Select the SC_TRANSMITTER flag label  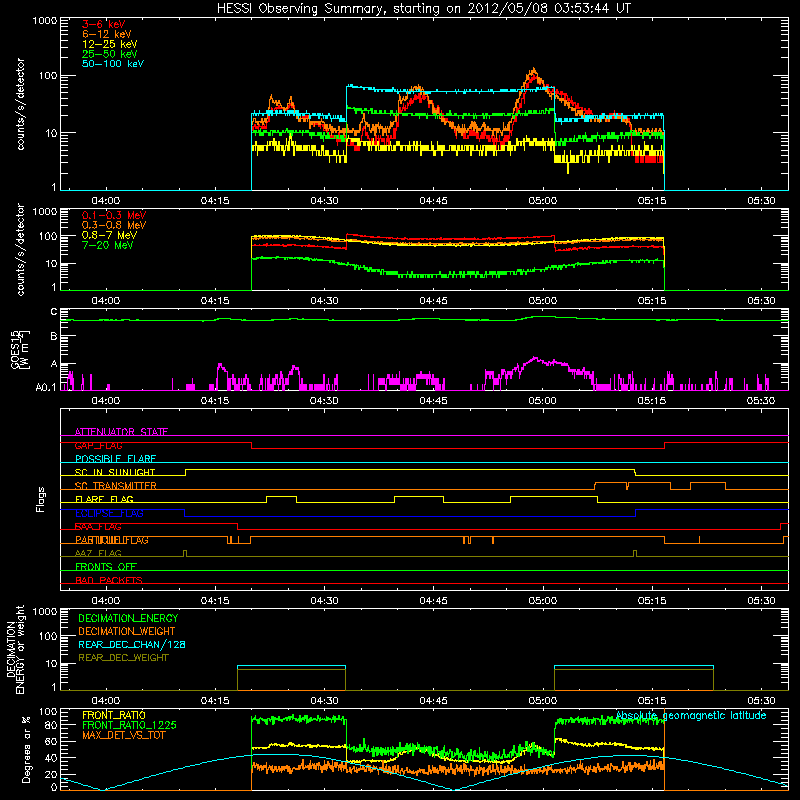116,486
